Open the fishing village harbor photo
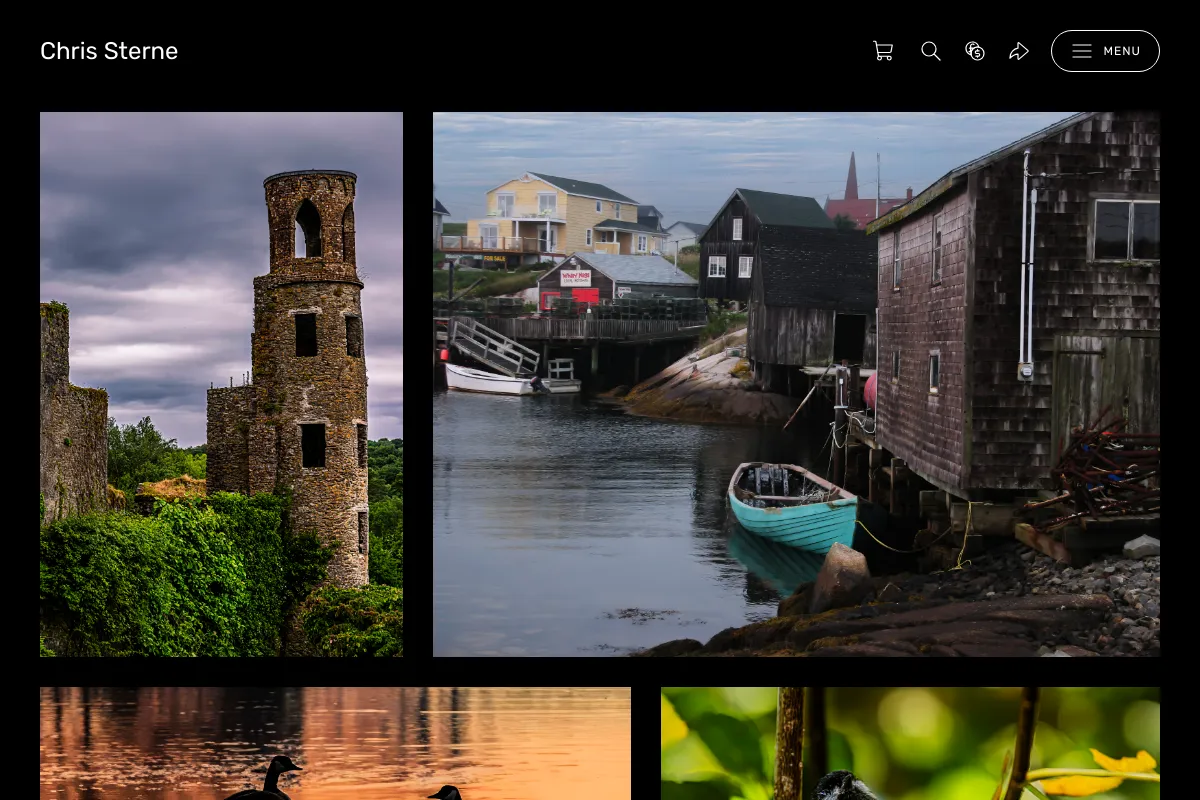This screenshot has width=1200, height=800. click(x=796, y=384)
